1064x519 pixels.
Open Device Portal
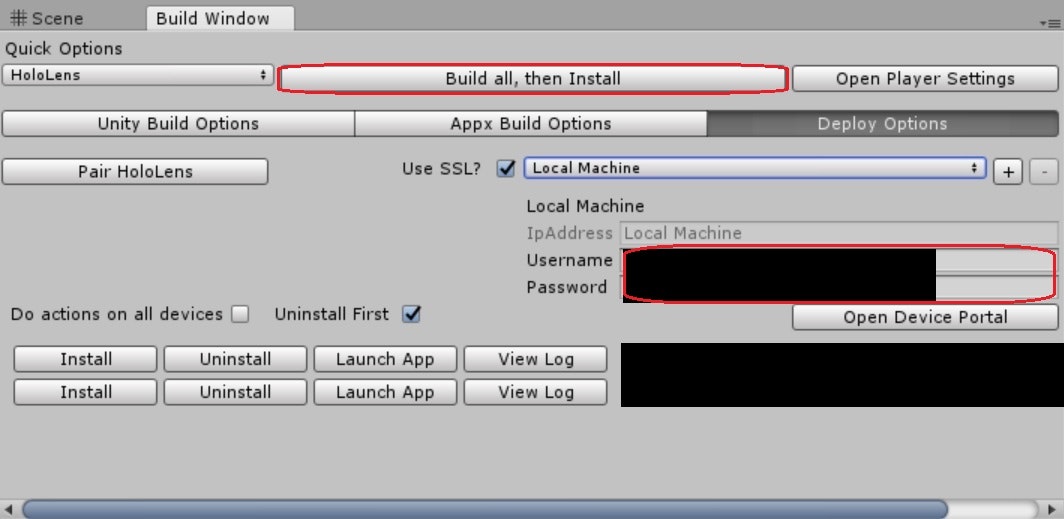[925, 317]
